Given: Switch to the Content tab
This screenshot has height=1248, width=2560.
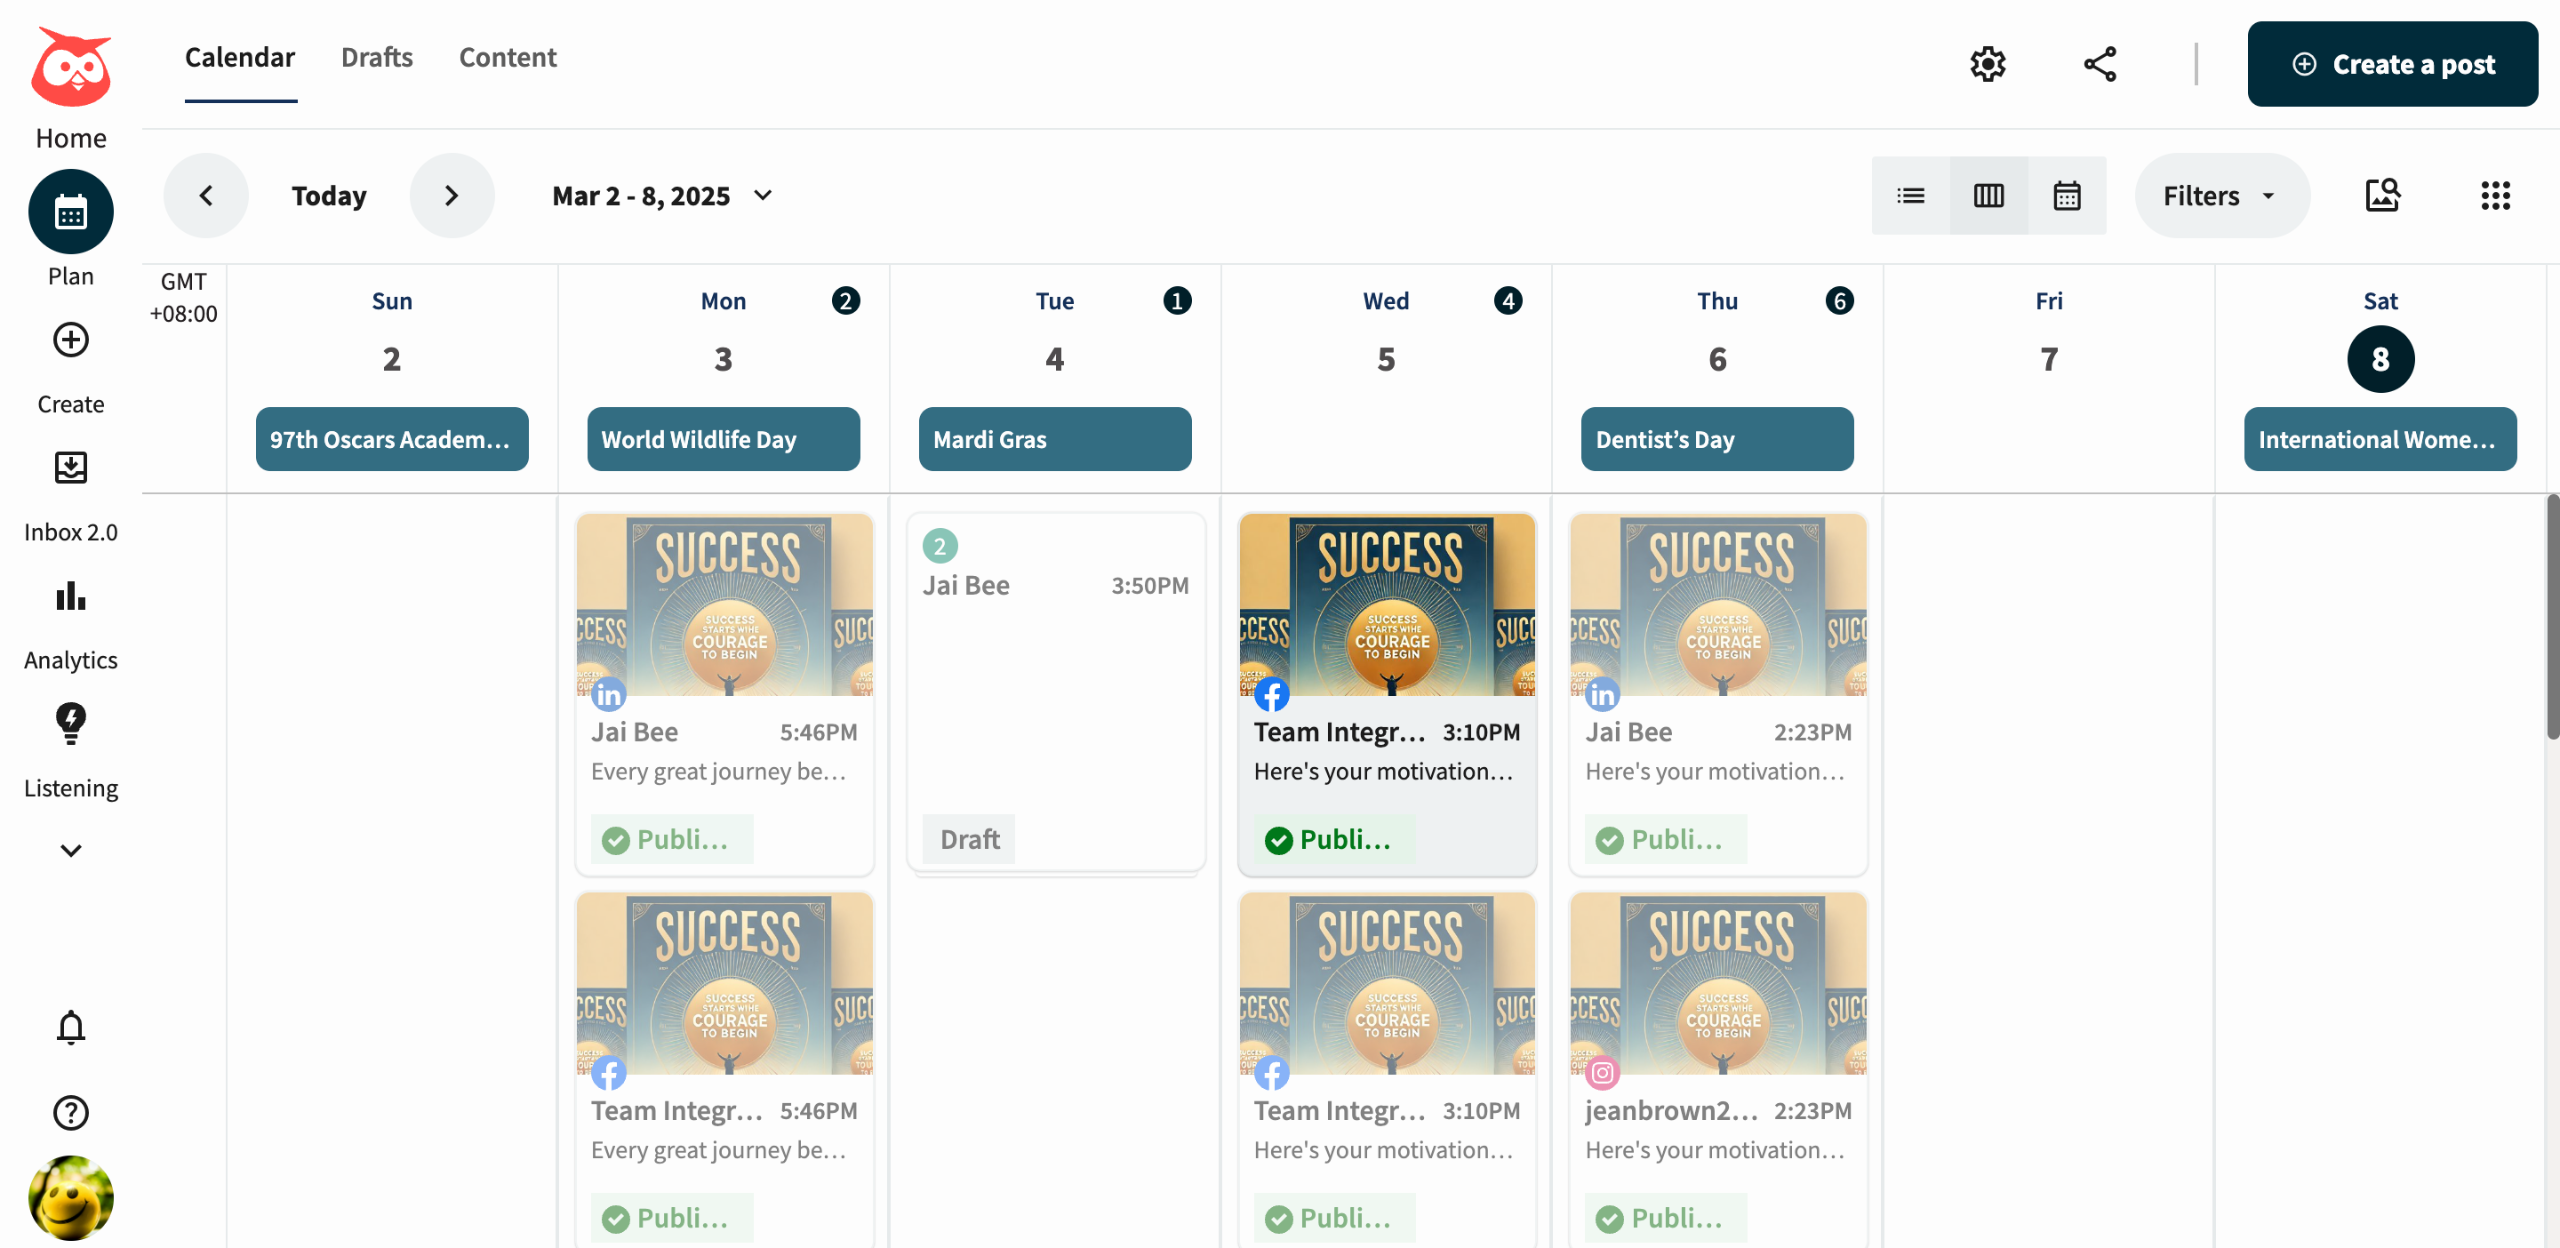Looking at the screenshot, I should pyautogui.click(x=507, y=57).
